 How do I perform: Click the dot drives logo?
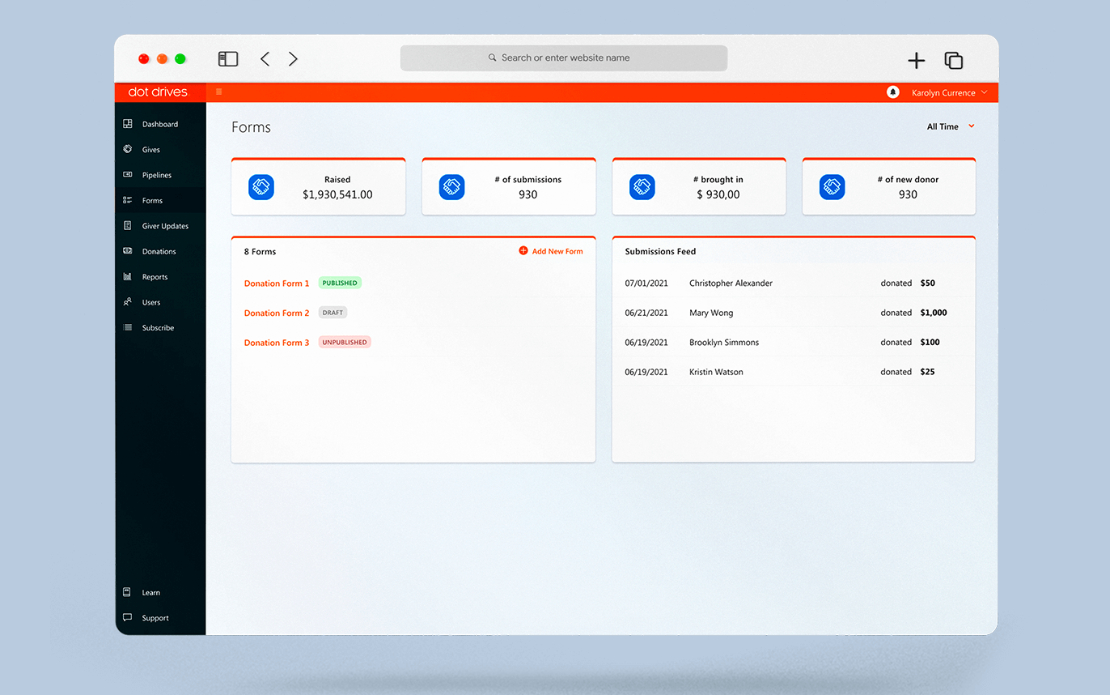click(x=158, y=92)
